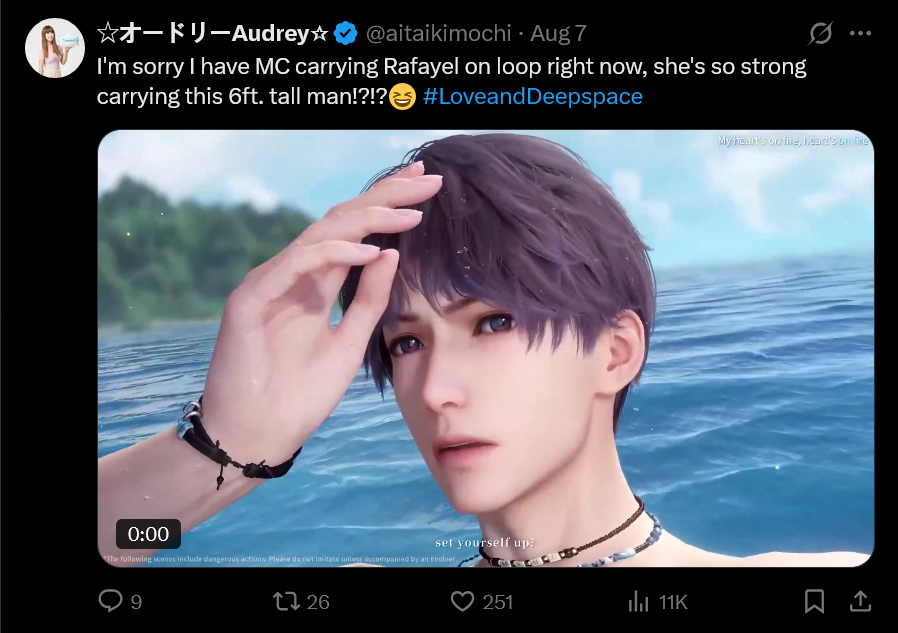Open the three-dot more options menu
This screenshot has width=898, height=633.
pos(860,33)
